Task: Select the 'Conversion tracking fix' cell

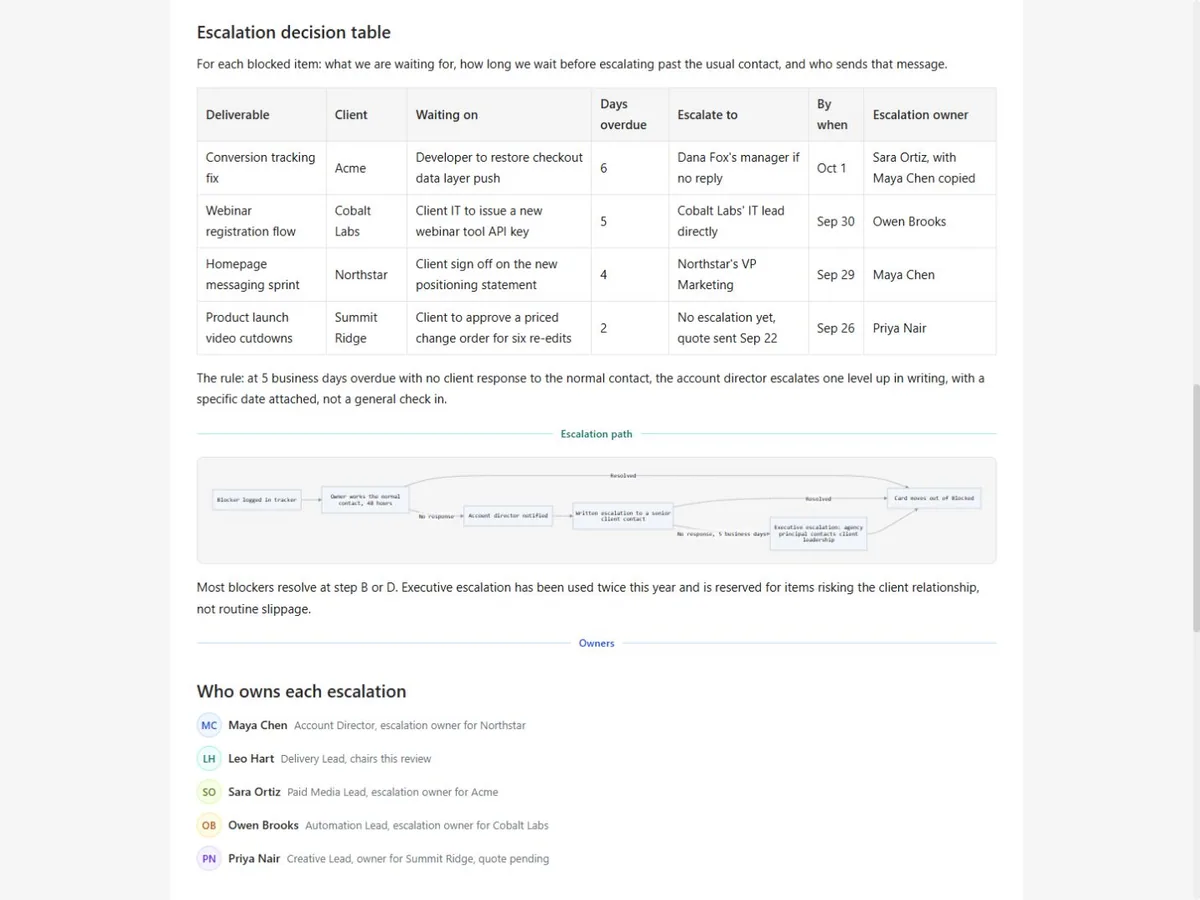Action: 262,168
